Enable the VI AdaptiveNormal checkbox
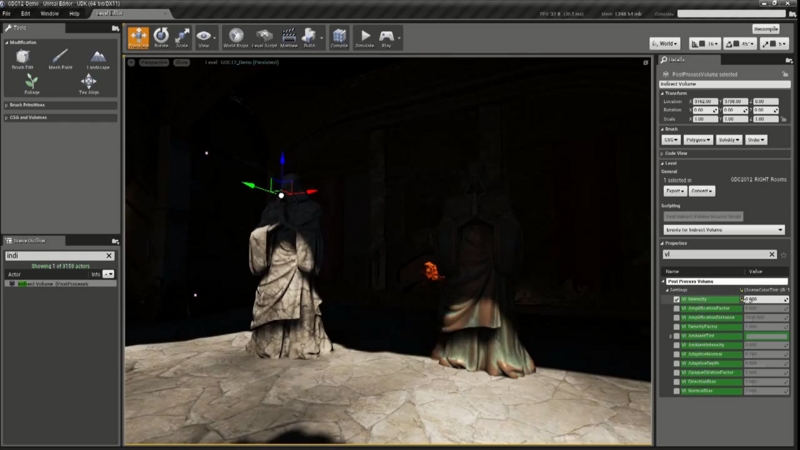 pos(677,355)
